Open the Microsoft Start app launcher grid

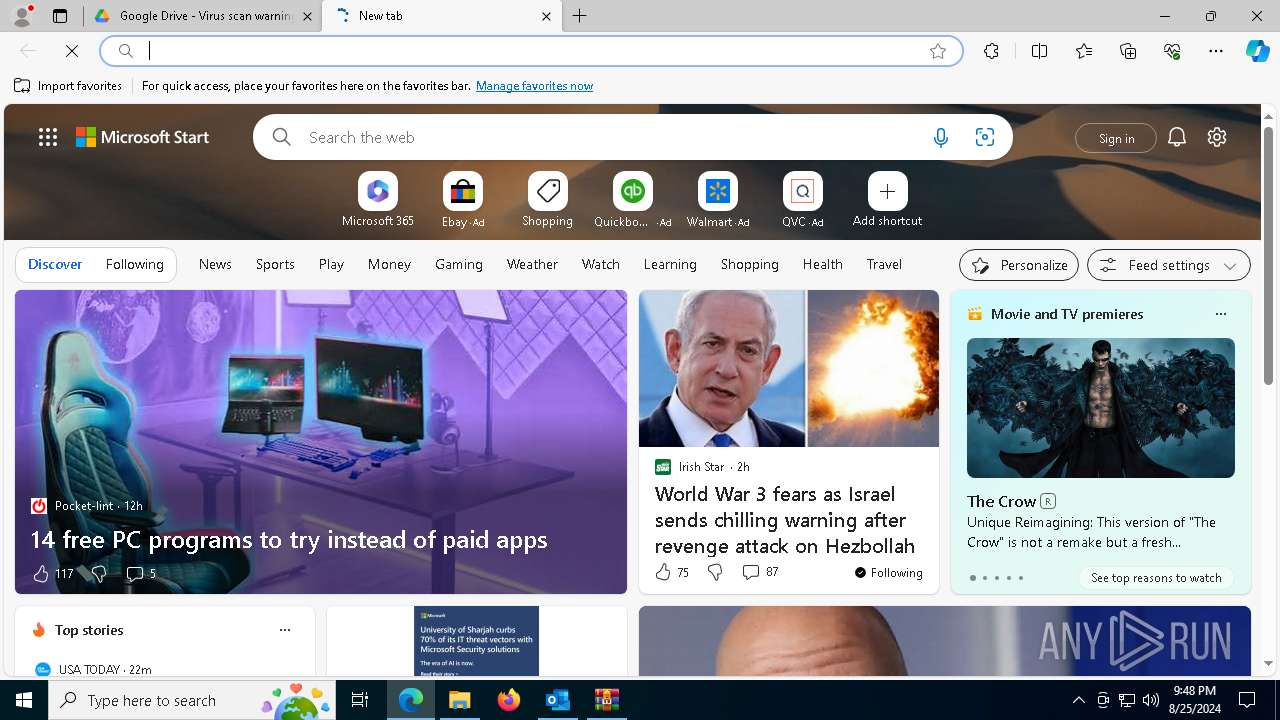pos(48,138)
